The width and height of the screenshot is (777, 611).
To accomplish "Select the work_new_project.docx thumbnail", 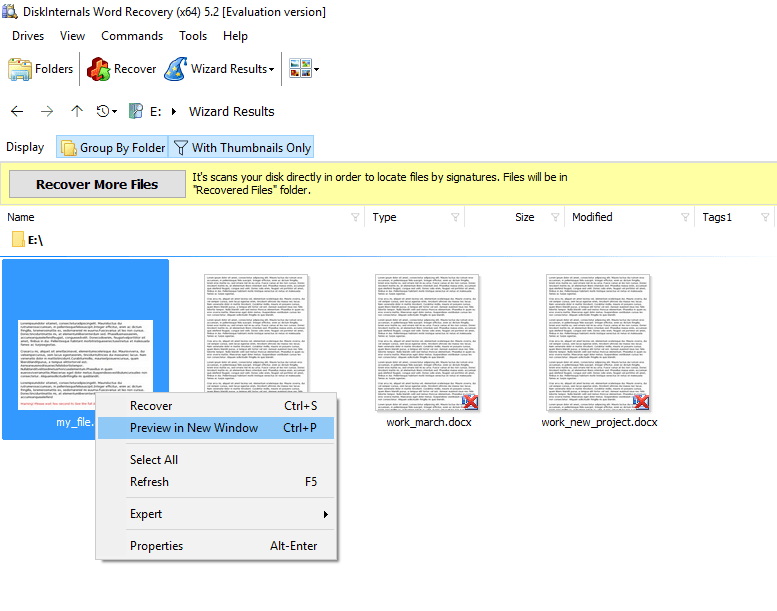I will [x=598, y=341].
